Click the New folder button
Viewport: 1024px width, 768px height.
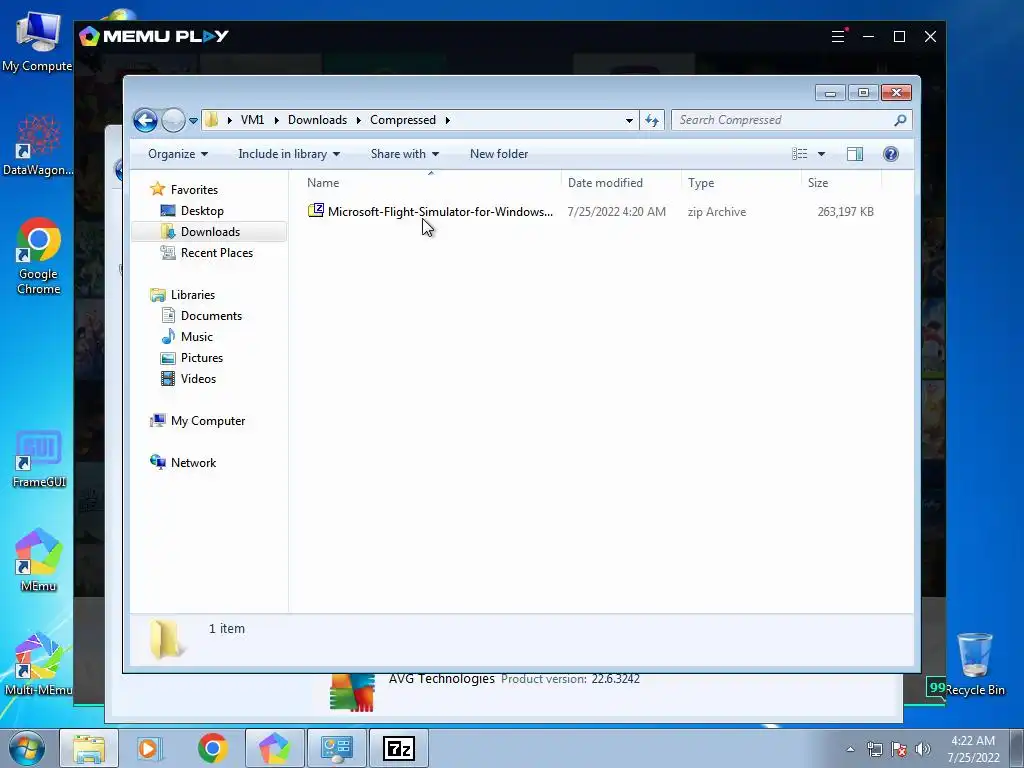point(499,154)
